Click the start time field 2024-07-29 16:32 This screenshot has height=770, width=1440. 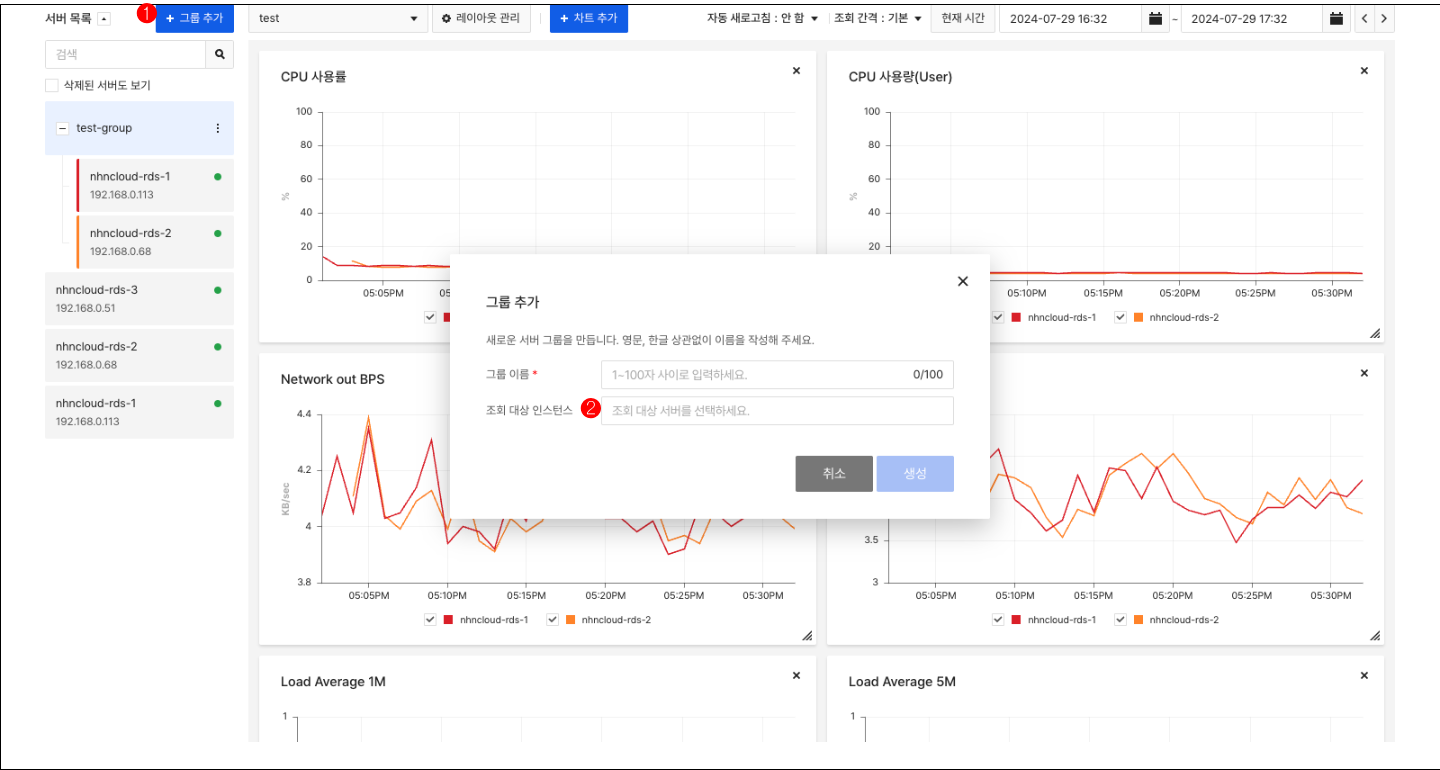tap(1072, 19)
